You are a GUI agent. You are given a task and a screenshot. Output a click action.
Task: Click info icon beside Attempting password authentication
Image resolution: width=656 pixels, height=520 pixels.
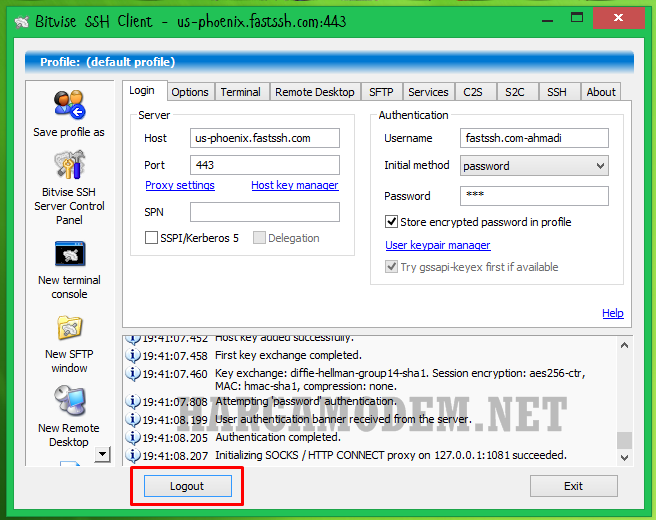coord(133,402)
